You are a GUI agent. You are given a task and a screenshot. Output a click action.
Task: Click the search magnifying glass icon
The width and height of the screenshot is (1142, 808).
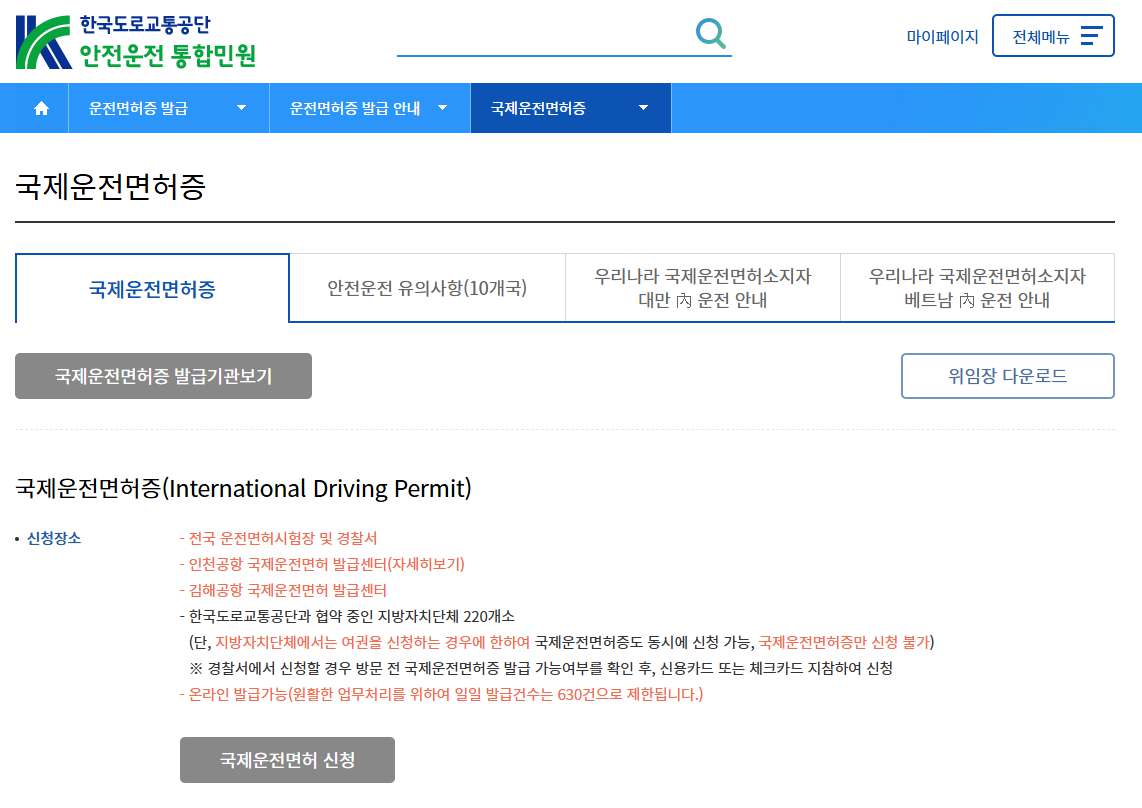pos(711,32)
